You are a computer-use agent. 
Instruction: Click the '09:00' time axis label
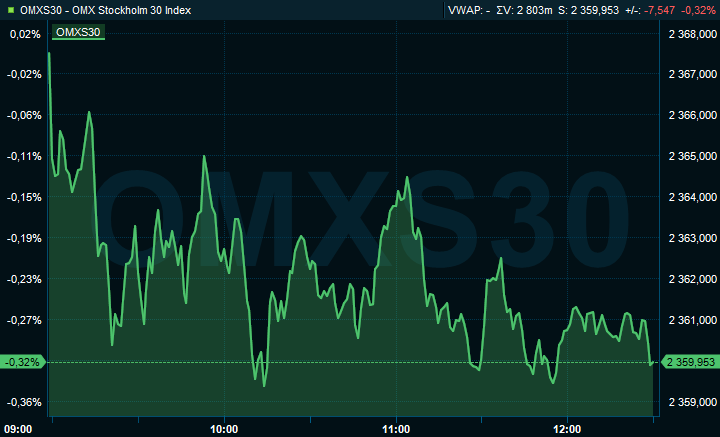tap(18, 429)
